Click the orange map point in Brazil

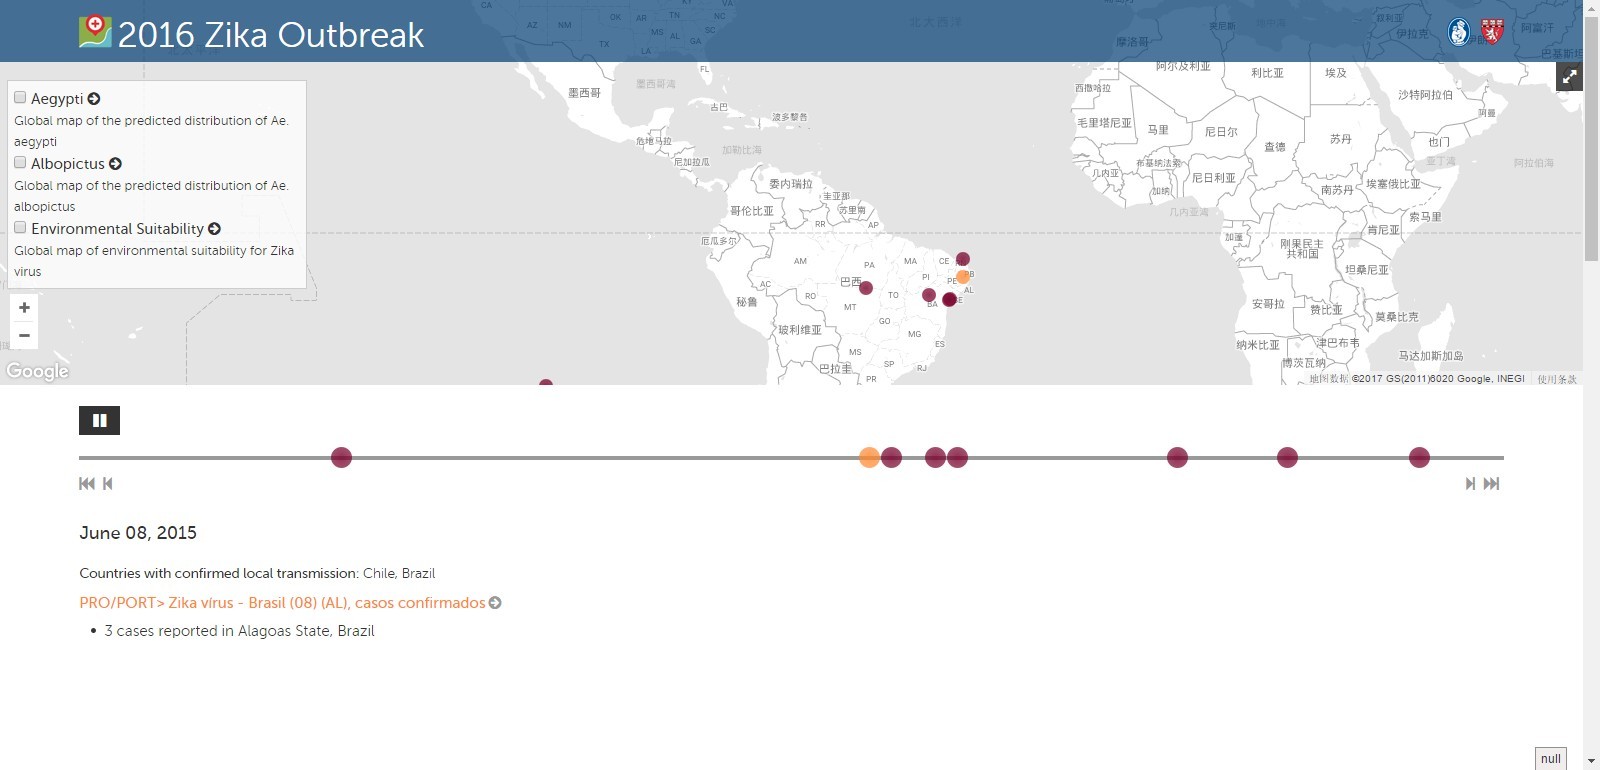click(x=963, y=277)
